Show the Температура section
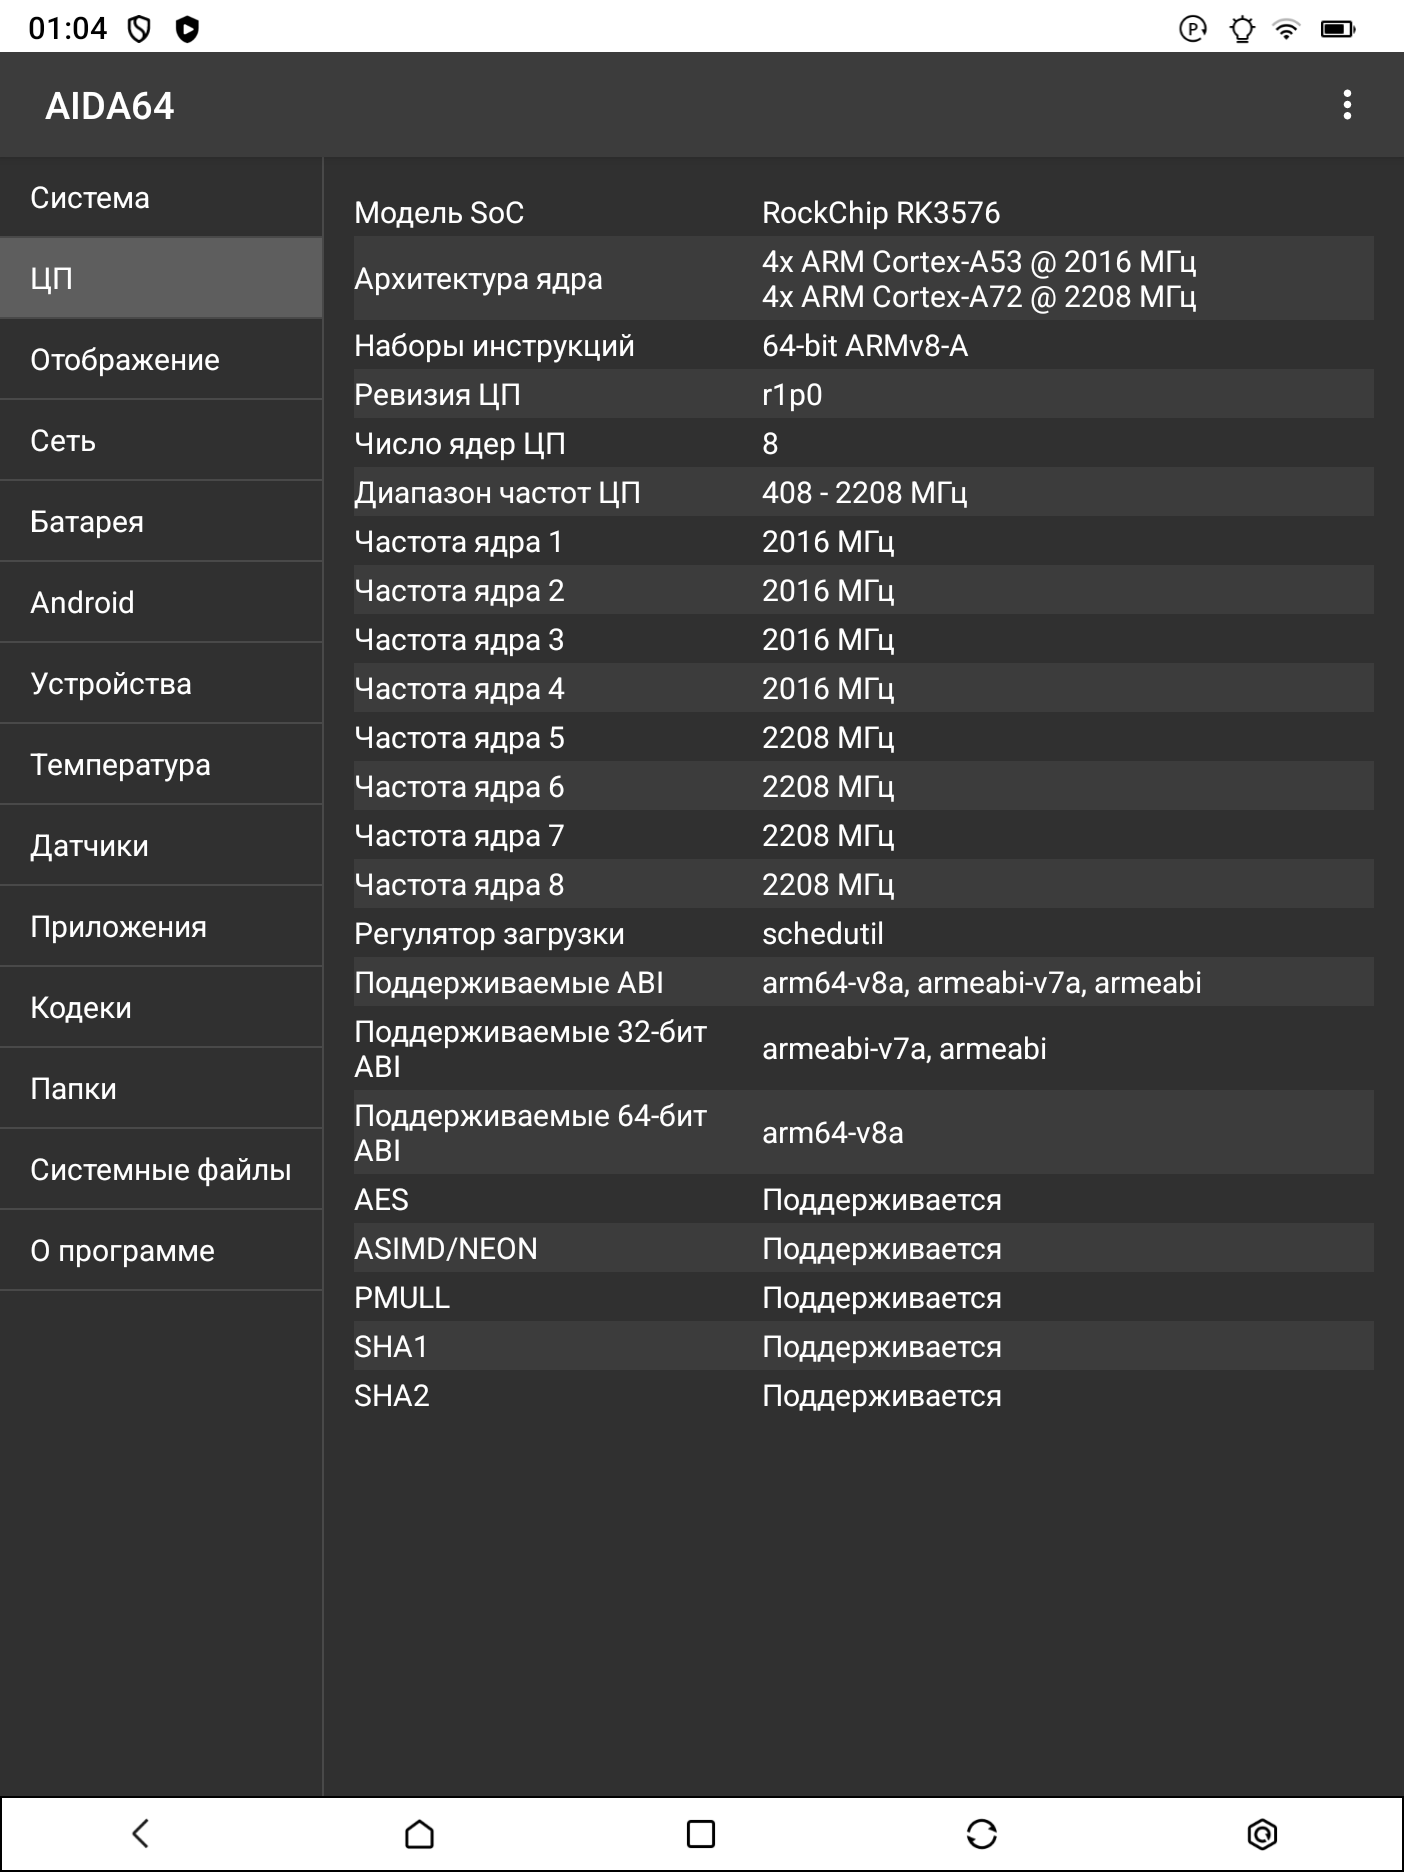Image resolution: width=1404 pixels, height=1872 pixels. click(161, 765)
